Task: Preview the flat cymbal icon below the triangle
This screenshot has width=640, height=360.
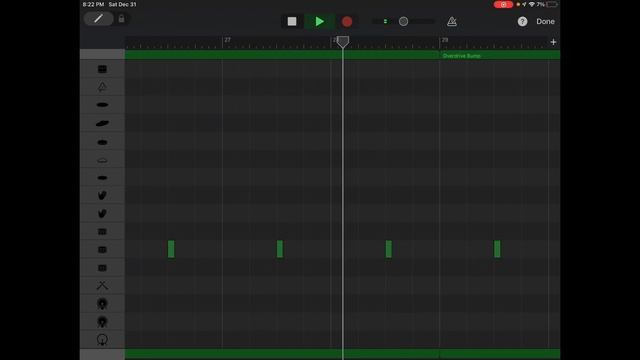Action: (102, 105)
